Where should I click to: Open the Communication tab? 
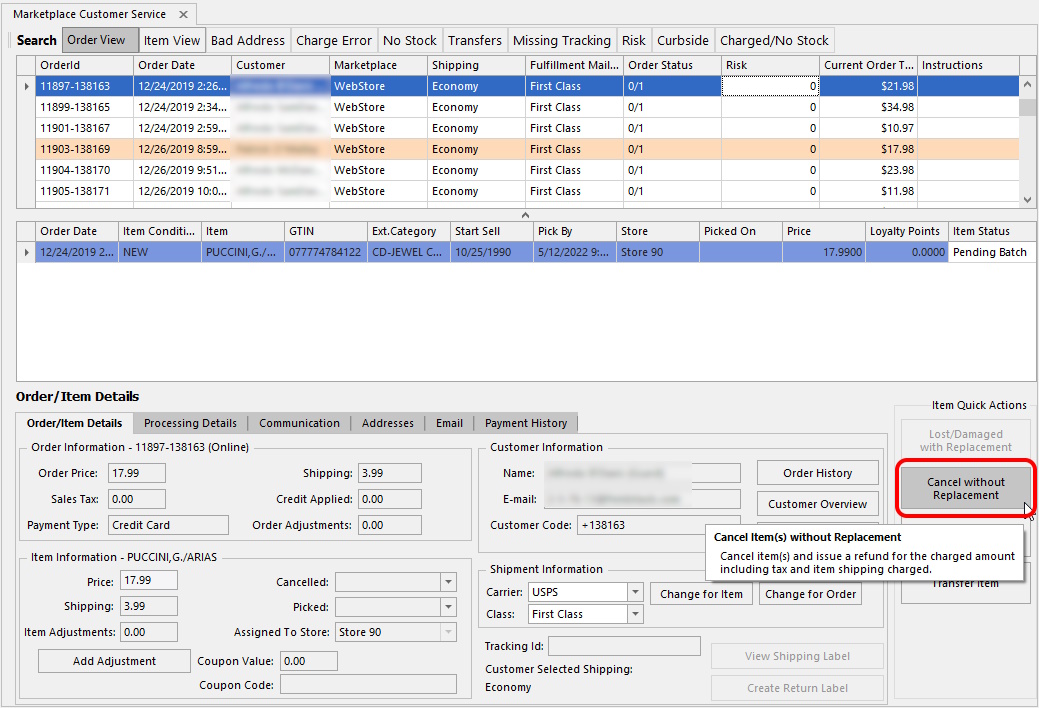pyautogui.click(x=300, y=423)
